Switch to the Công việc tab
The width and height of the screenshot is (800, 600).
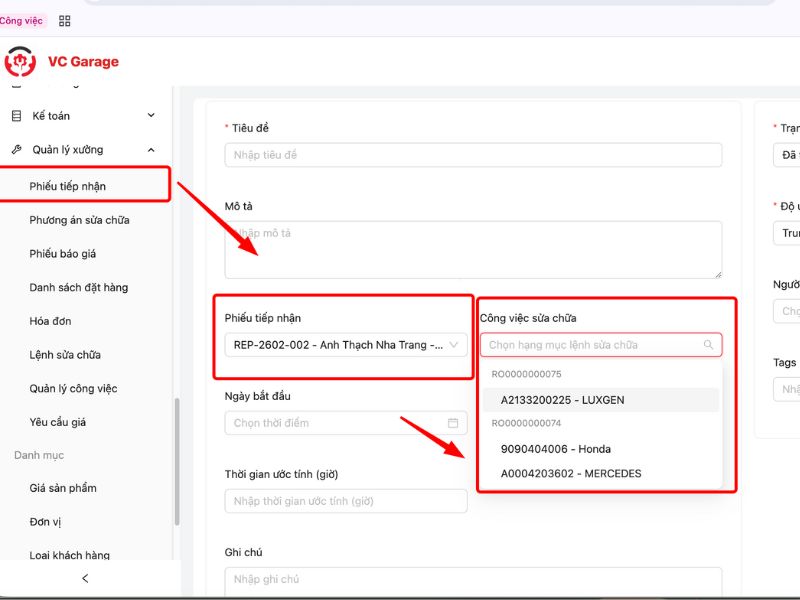pyautogui.click(x=21, y=20)
